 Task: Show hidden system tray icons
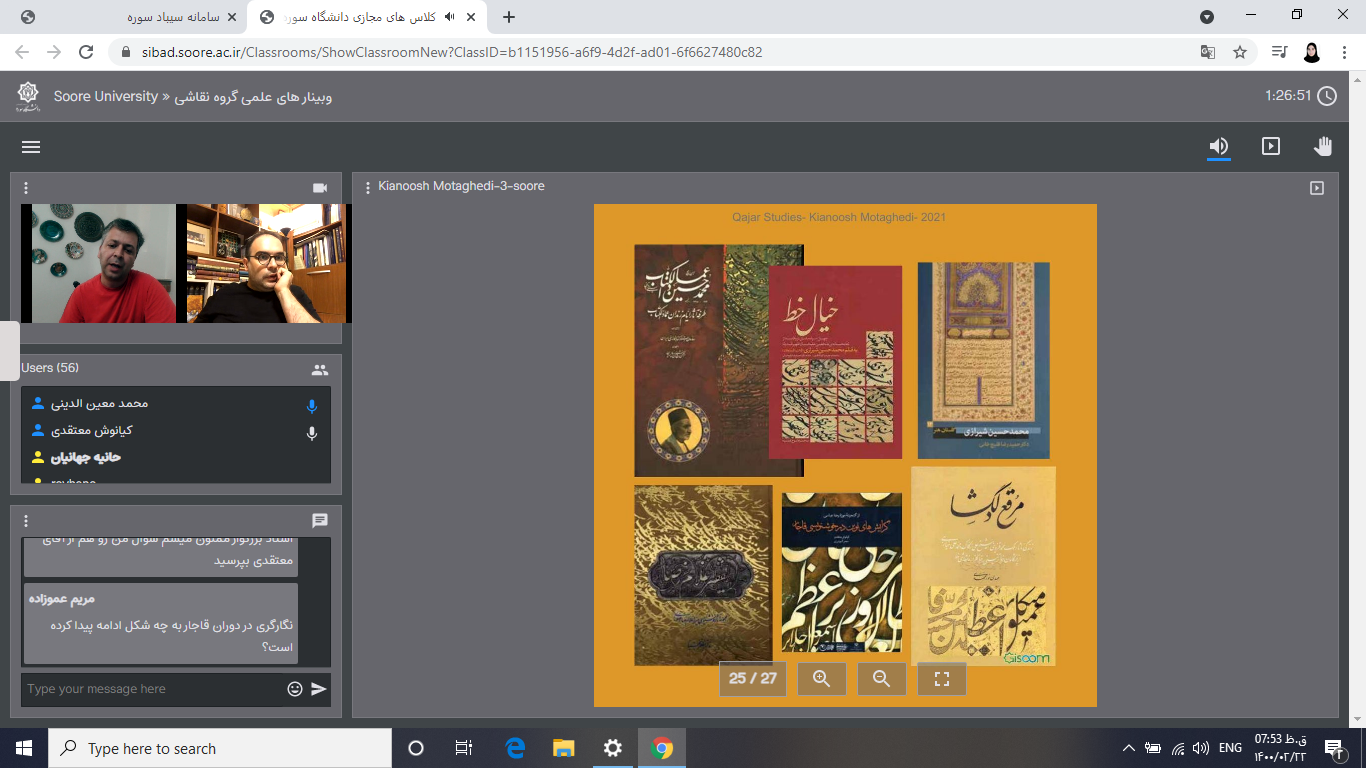[1129, 748]
